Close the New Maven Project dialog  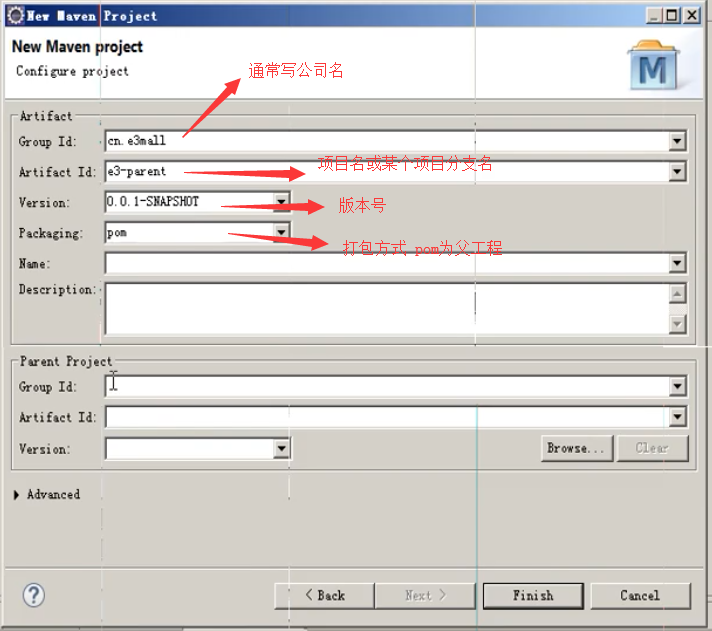[691, 16]
